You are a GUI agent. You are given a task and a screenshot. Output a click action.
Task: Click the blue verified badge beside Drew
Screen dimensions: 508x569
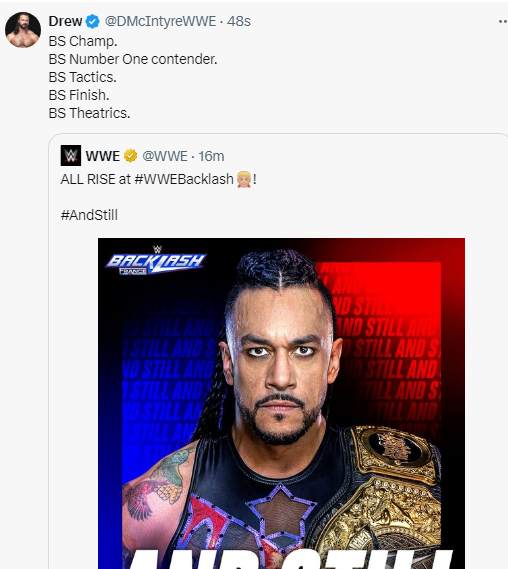[x=93, y=21]
